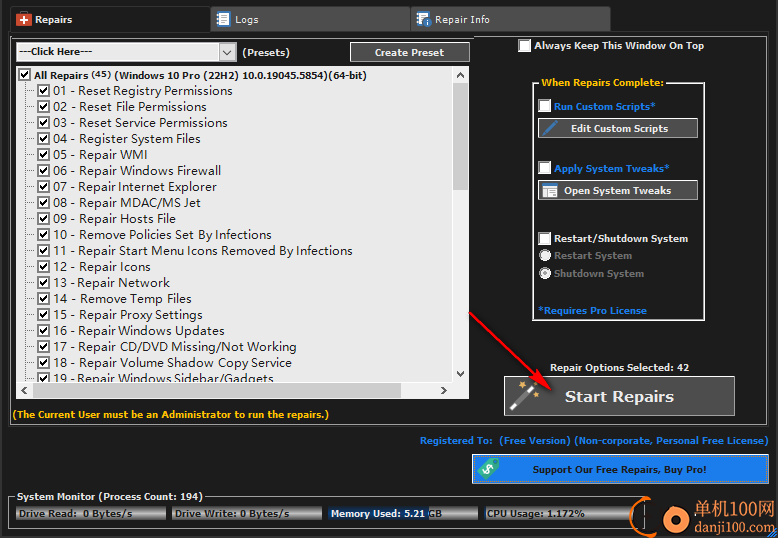Open the Repair Info tab

[x=511, y=19]
